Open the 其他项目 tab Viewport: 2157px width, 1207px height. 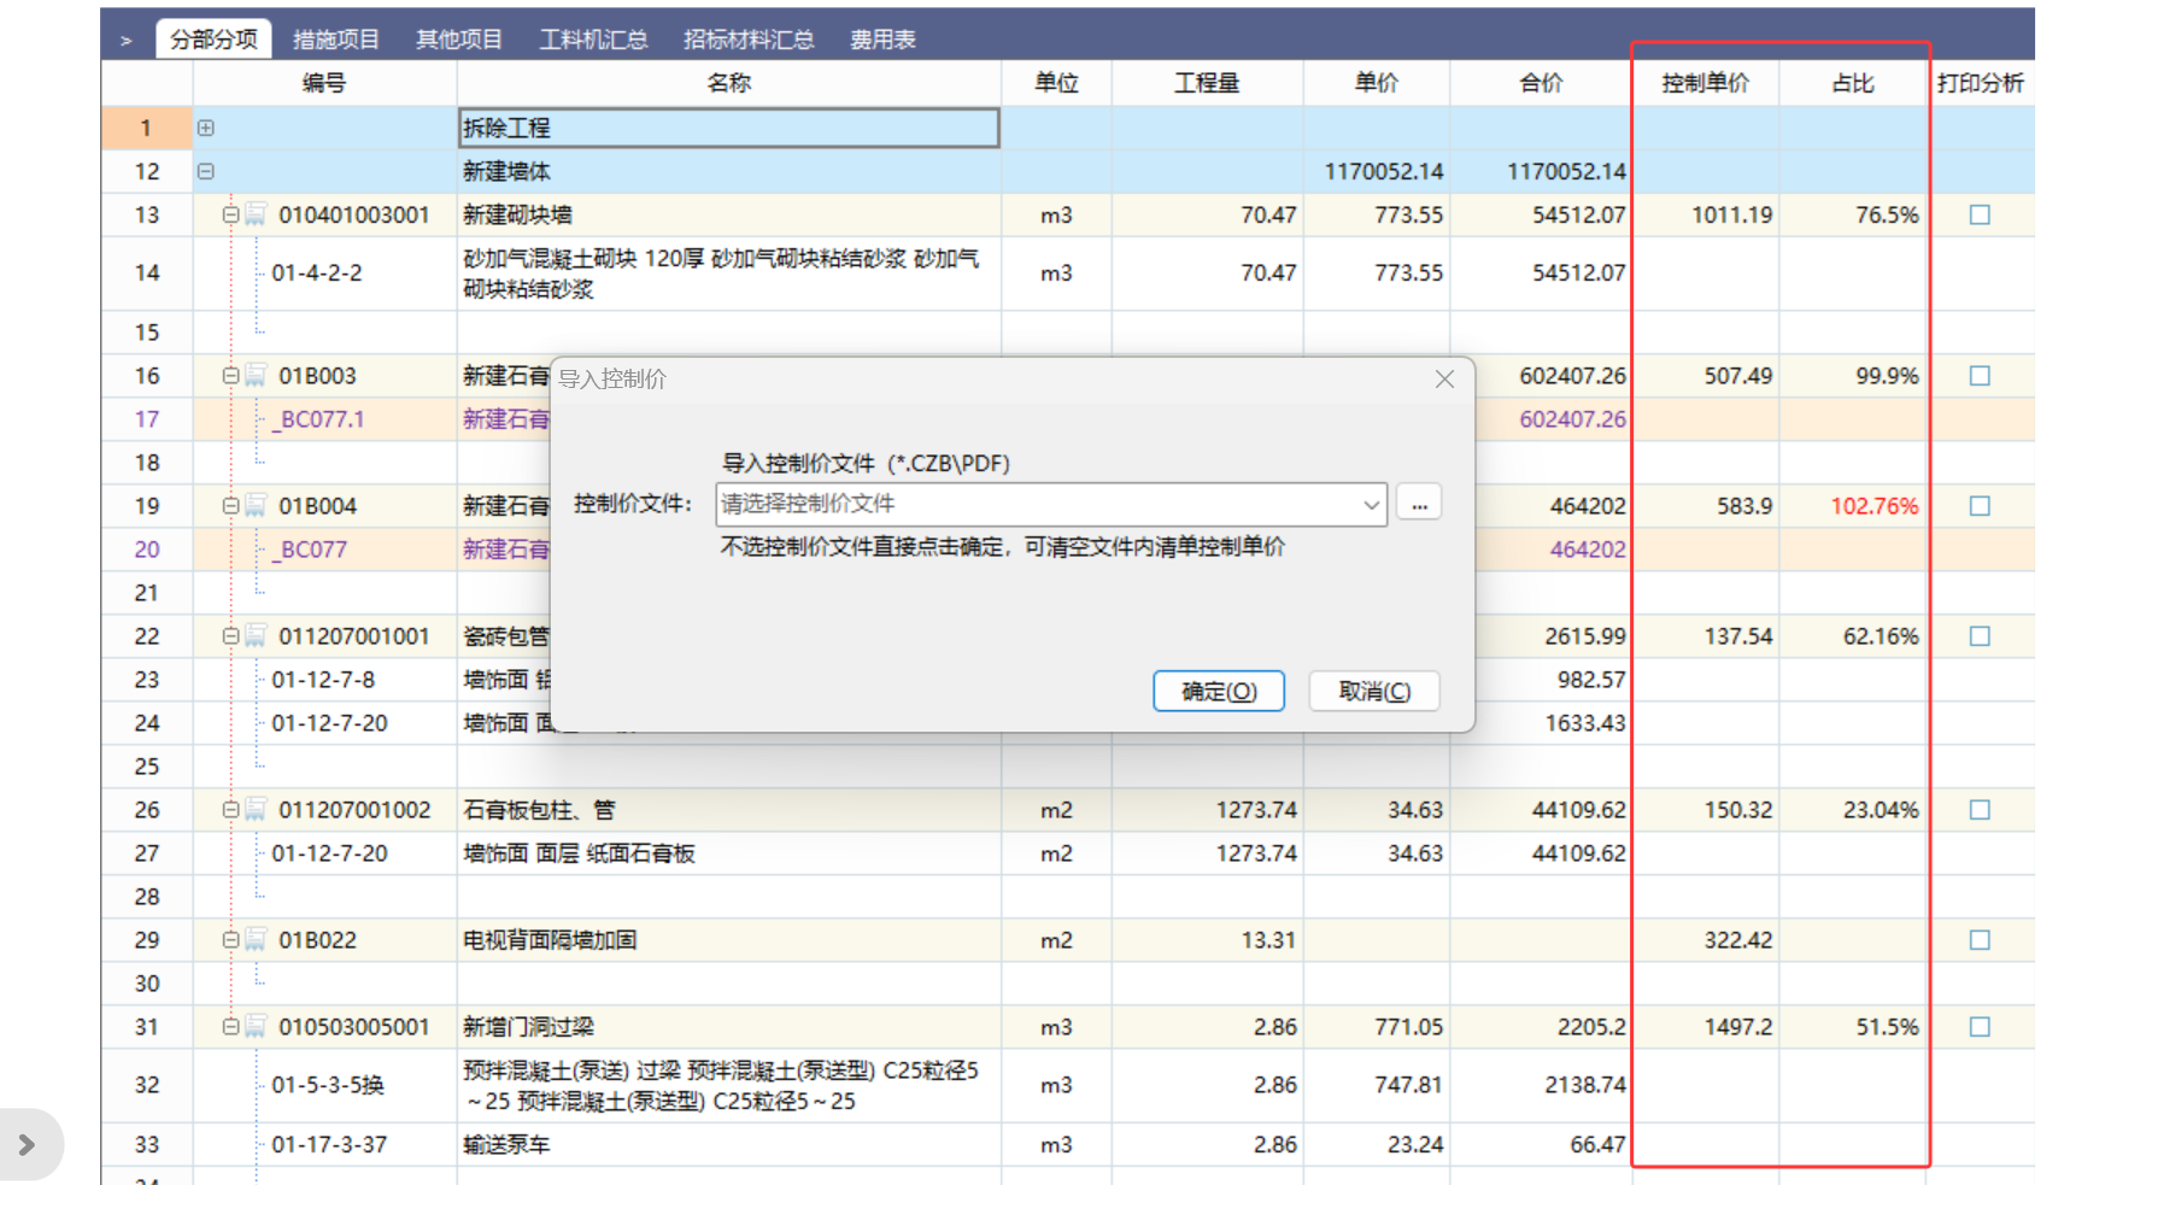pos(459,39)
